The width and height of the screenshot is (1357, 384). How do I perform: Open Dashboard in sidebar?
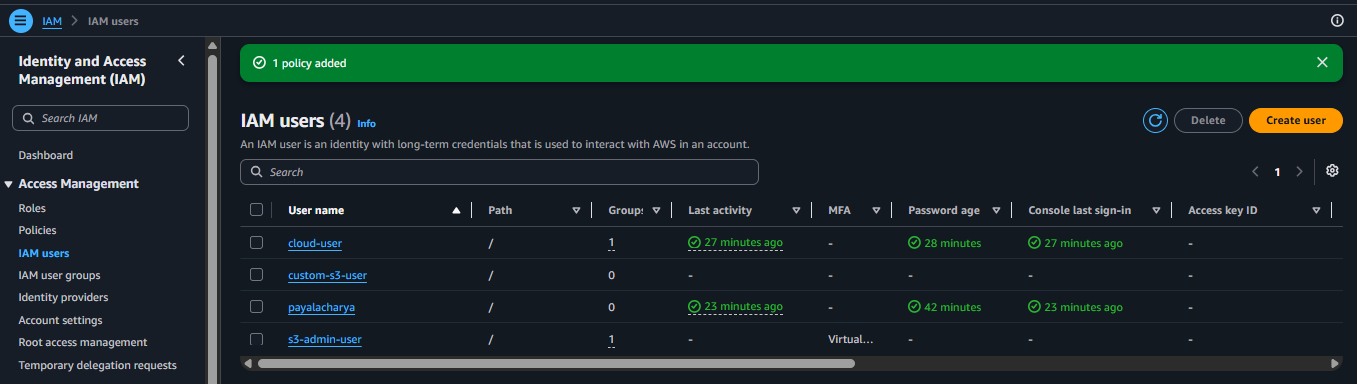(x=45, y=155)
